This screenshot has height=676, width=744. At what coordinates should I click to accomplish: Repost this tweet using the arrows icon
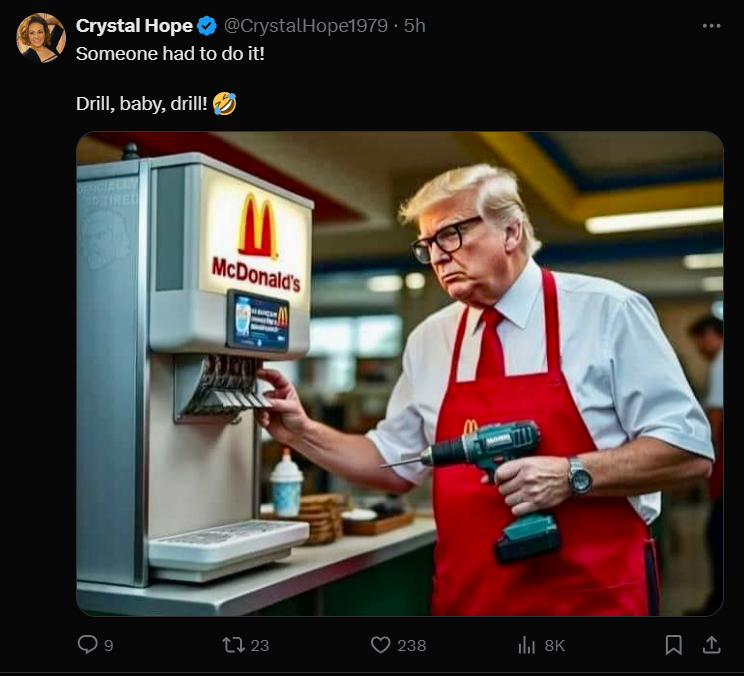(x=232, y=645)
